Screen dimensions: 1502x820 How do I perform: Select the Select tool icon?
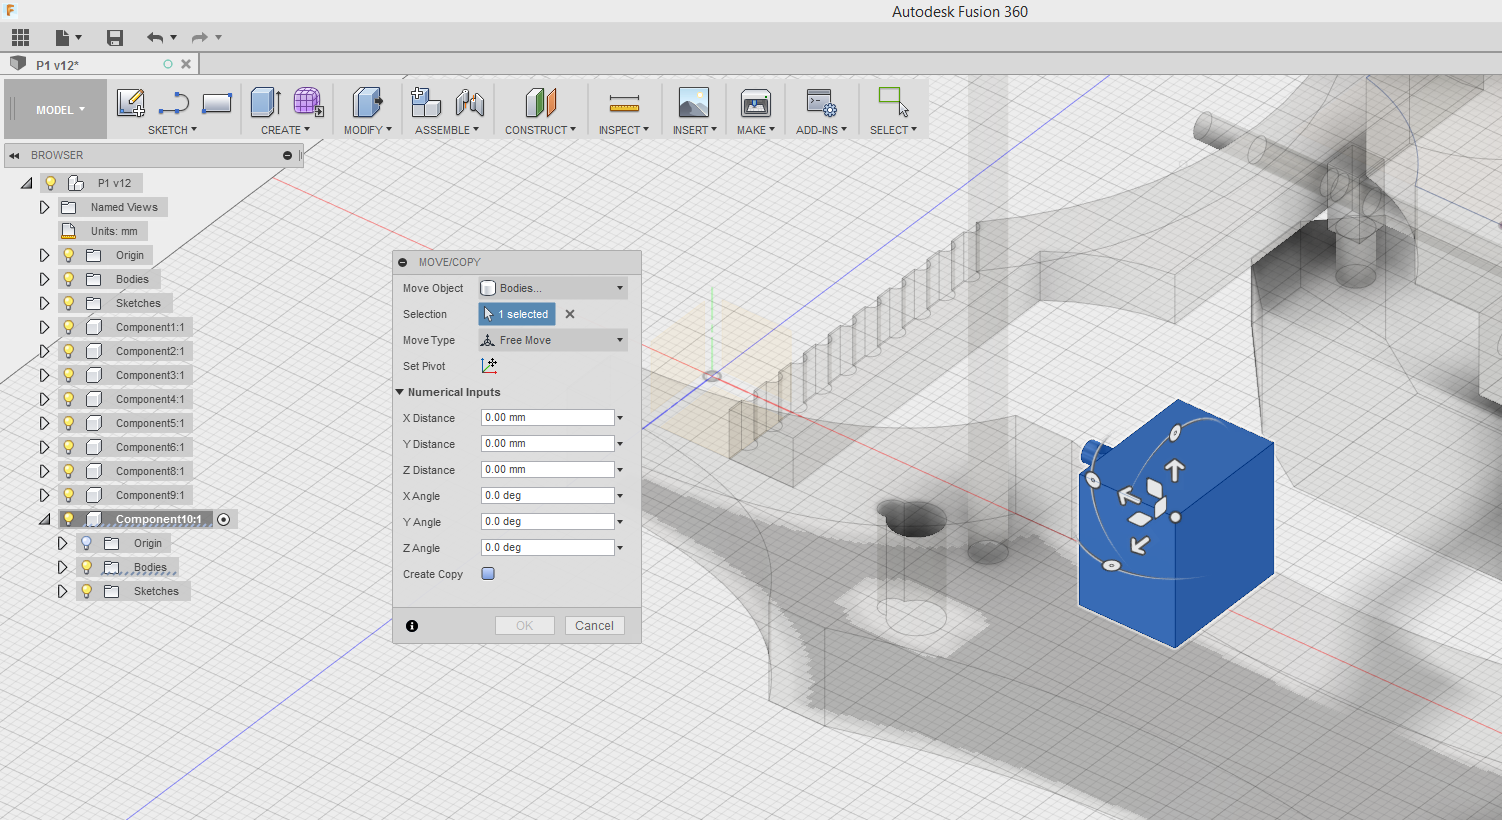pyautogui.click(x=893, y=102)
